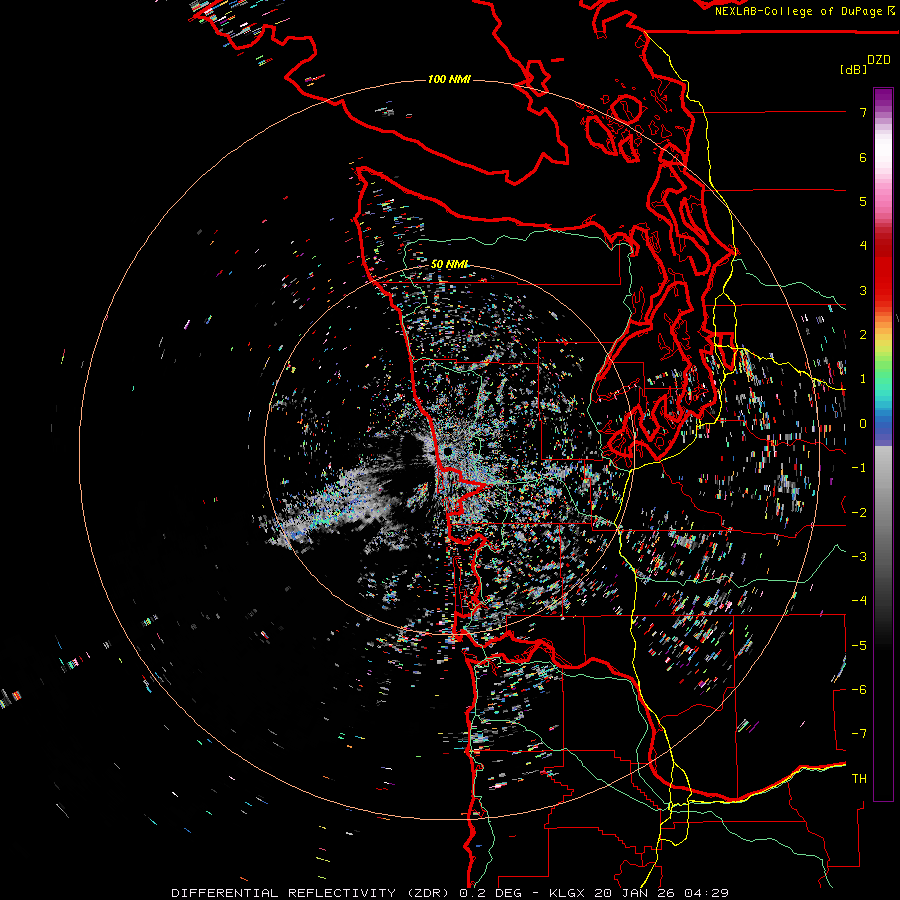Click the -4 value on the color scale
Screen dimensions: 900x900
tap(859, 601)
